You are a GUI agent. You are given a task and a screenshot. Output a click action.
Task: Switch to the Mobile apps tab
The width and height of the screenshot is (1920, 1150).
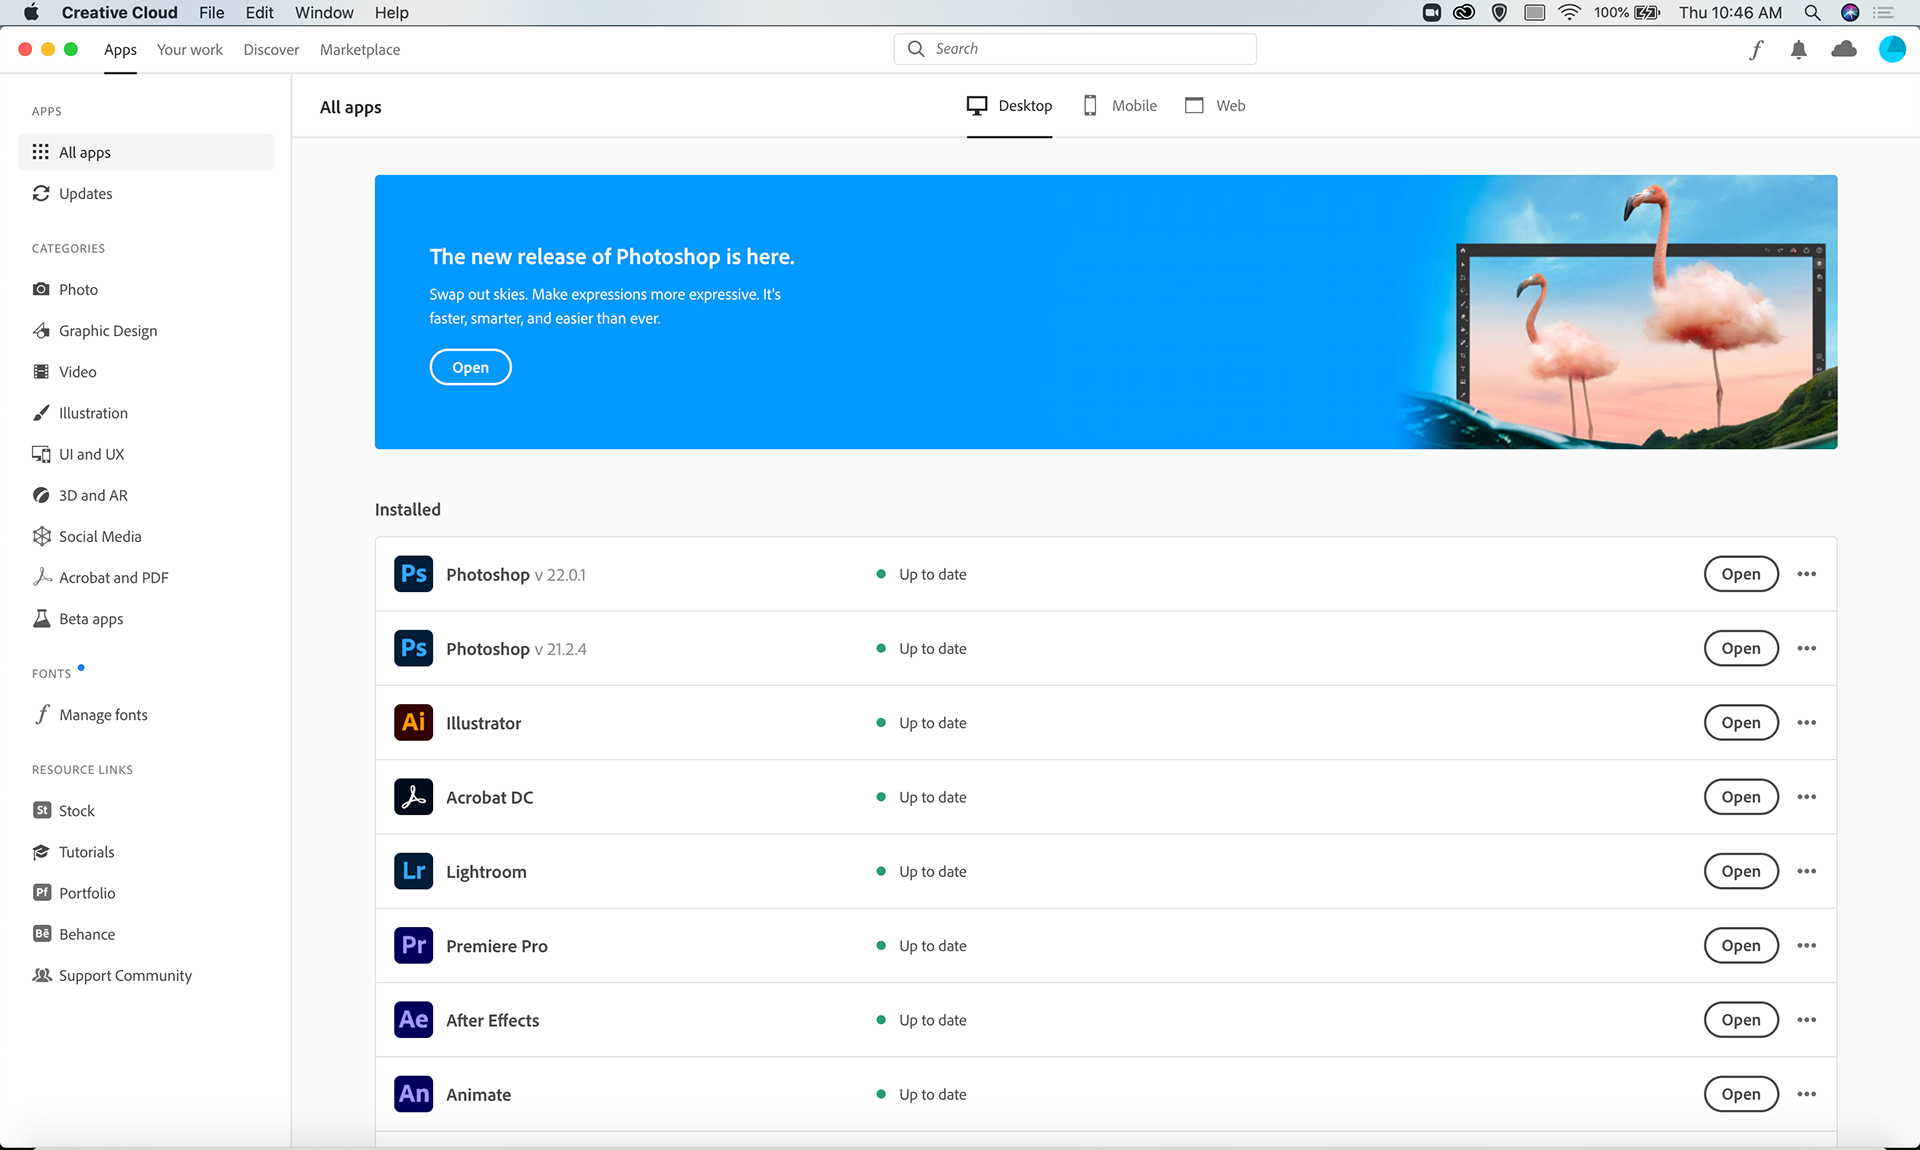pyautogui.click(x=1120, y=105)
